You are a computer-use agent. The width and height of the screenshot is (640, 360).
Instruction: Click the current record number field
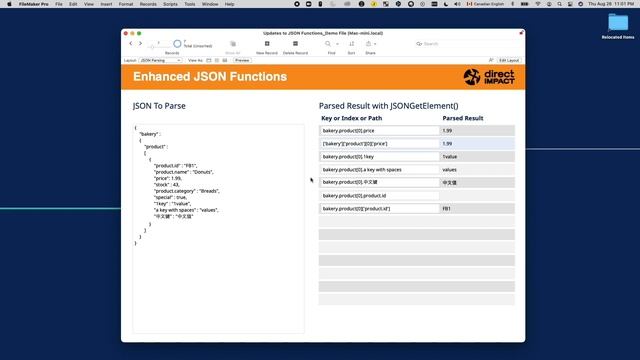[159, 42]
